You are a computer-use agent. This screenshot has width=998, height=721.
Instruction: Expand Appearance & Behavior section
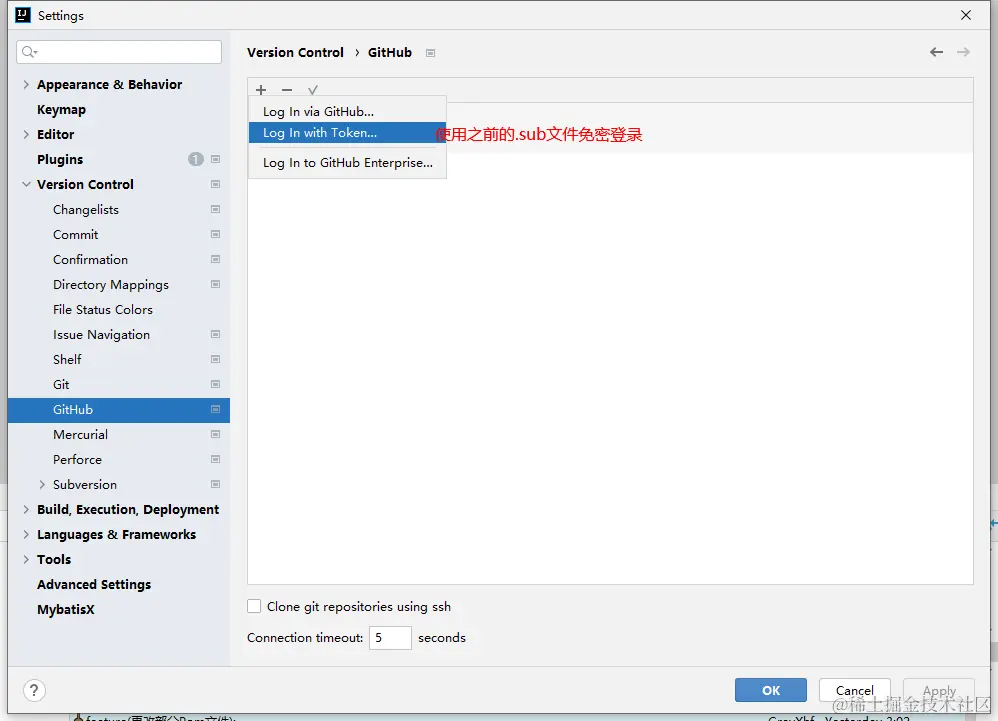tap(26, 84)
